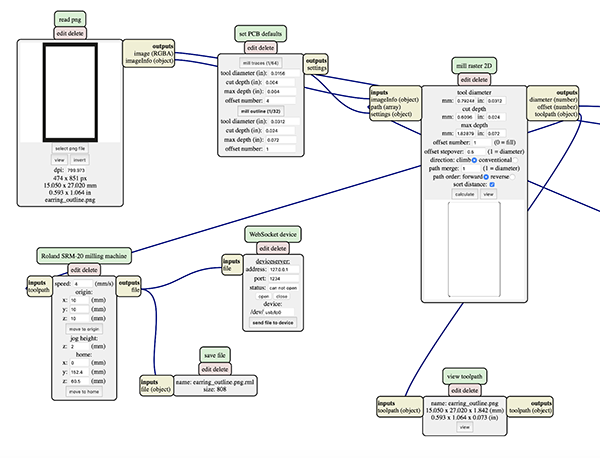Click view in the view toolpath module
Viewport: 600px width, 458px height.
465,427
